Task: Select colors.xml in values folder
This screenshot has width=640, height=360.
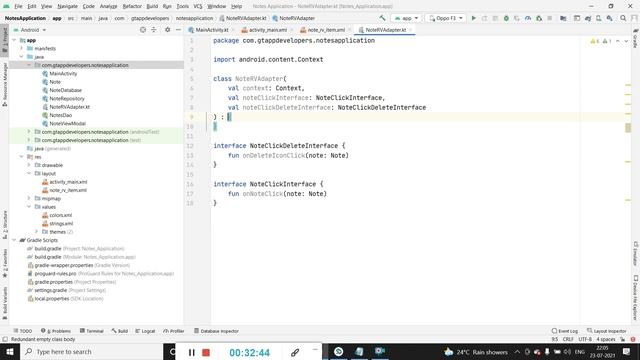Action: tap(60, 215)
